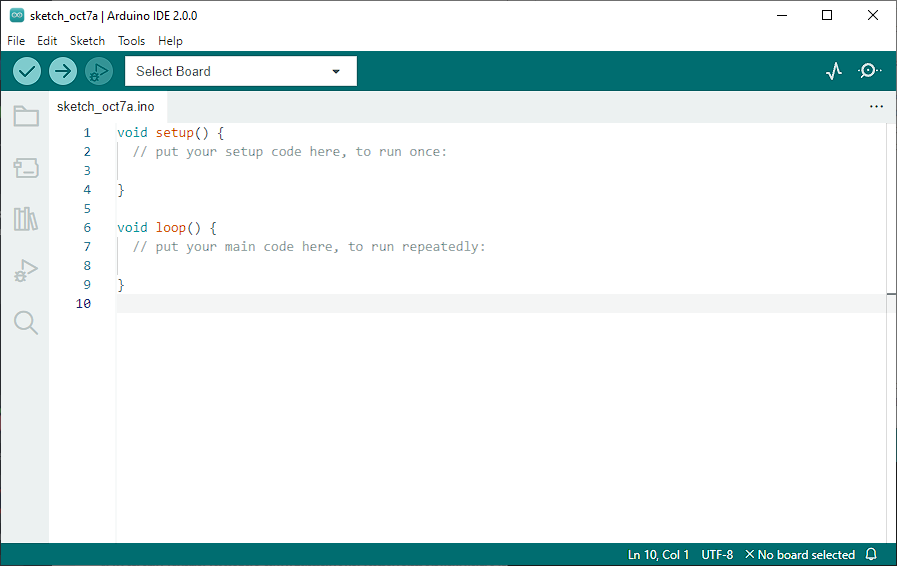897x566 pixels.
Task: Click the setup code comment text
Action: point(289,152)
